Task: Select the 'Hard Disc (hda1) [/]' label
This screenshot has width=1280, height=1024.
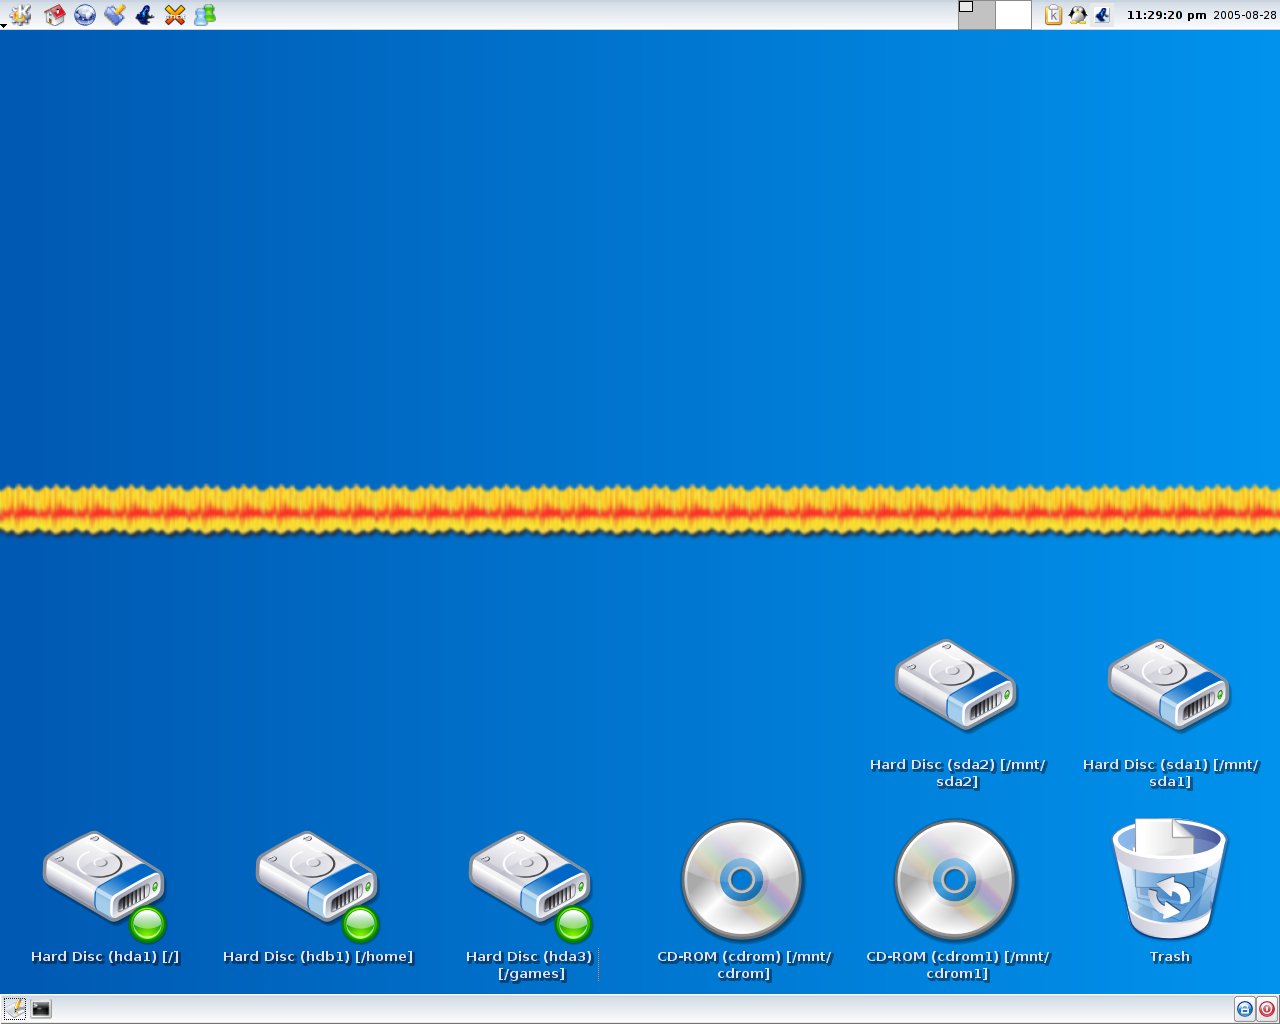Action: click(105, 957)
